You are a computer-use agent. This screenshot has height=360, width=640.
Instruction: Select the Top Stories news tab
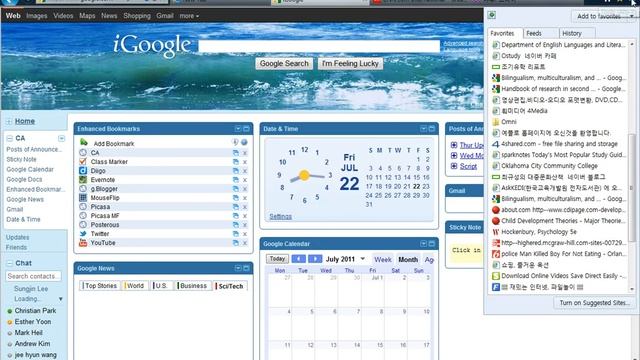pyautogui.click(x=100, y=286)
